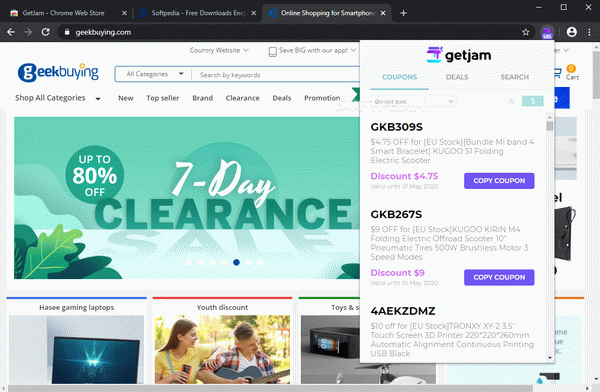The height and width of the screenshot is (392, 600).
Task: Open the shopping cart icon
Action: [x=558, y=72]
